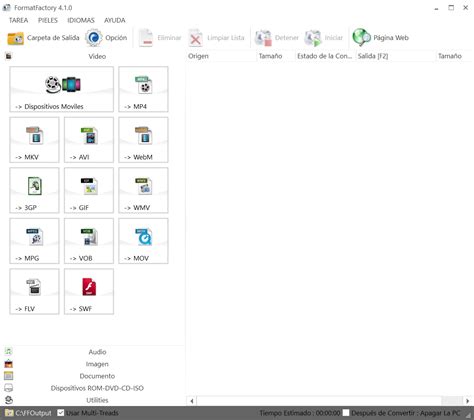Toggle the Usar Multi-Treads checkbox

point(61,413)
